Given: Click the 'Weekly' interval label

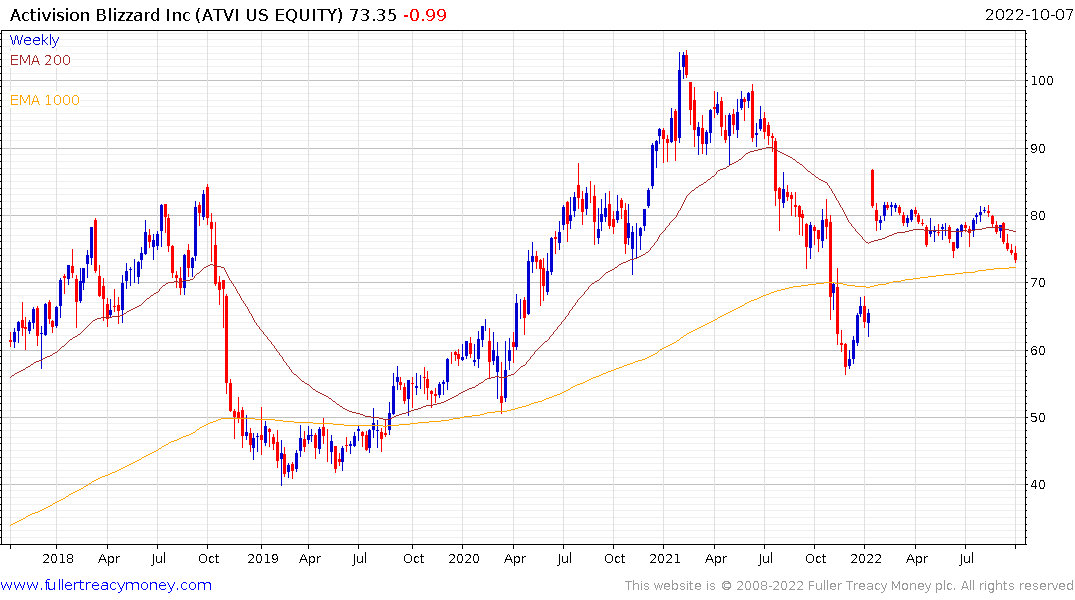Looking at the screenshot, I should [x=34, y=40].
